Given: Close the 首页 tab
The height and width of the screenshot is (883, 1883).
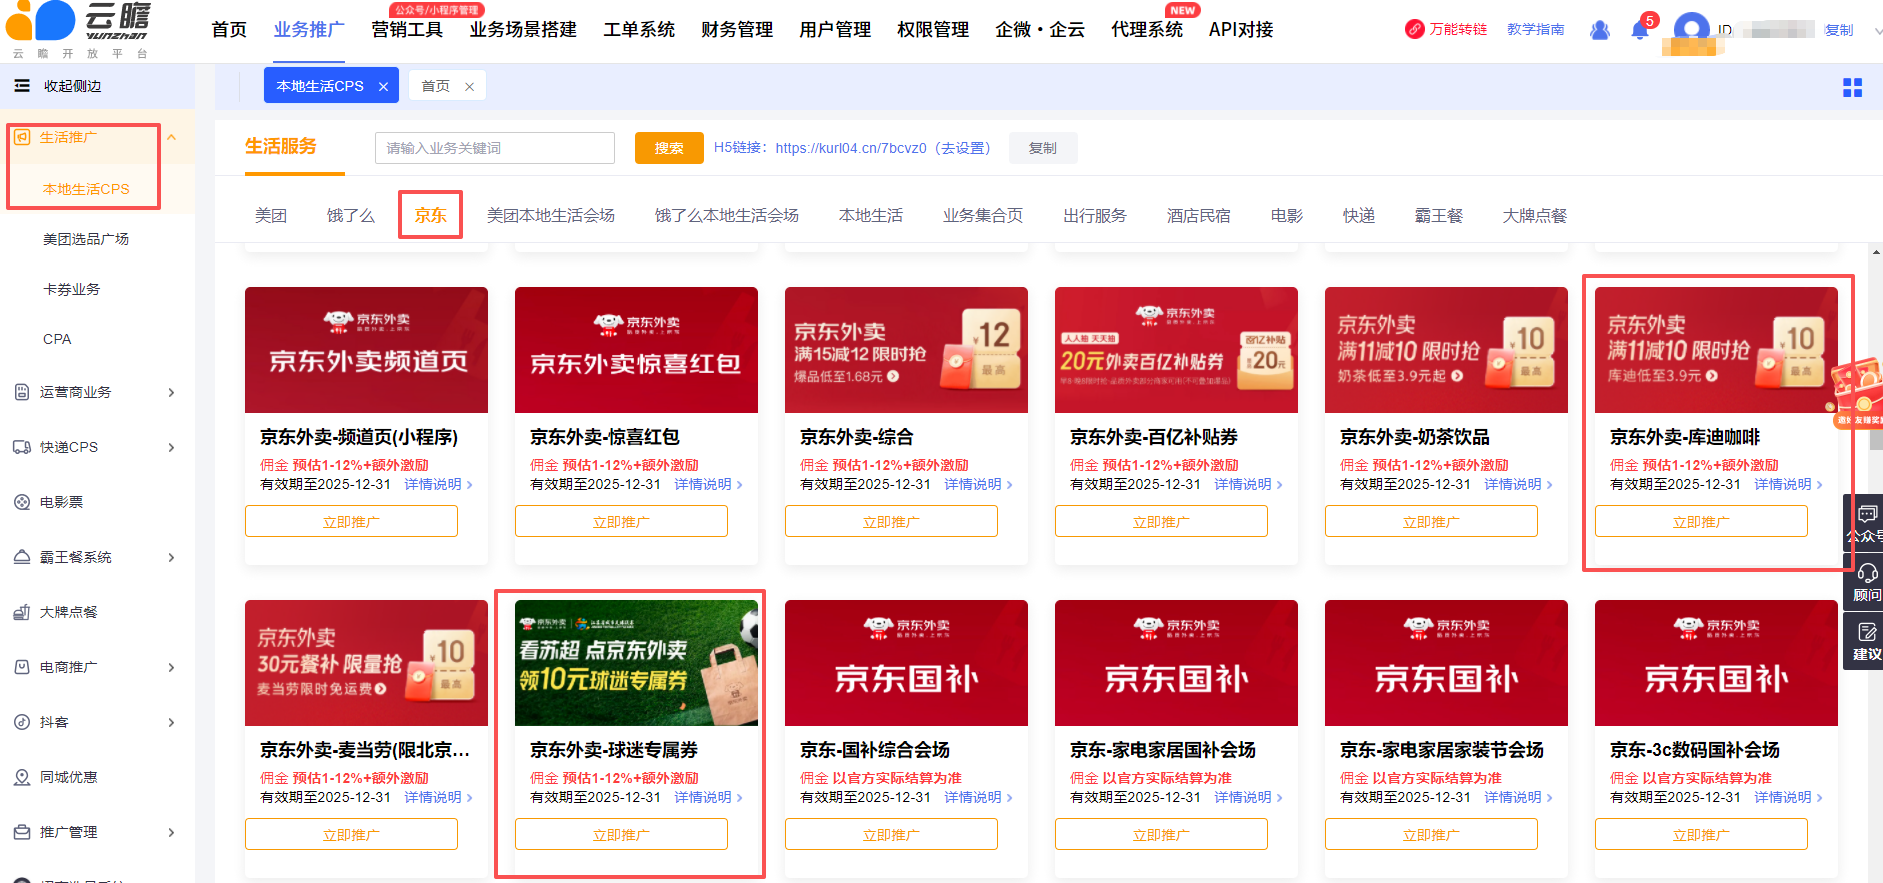Looking at the screenshot, I should coord(469,87).
